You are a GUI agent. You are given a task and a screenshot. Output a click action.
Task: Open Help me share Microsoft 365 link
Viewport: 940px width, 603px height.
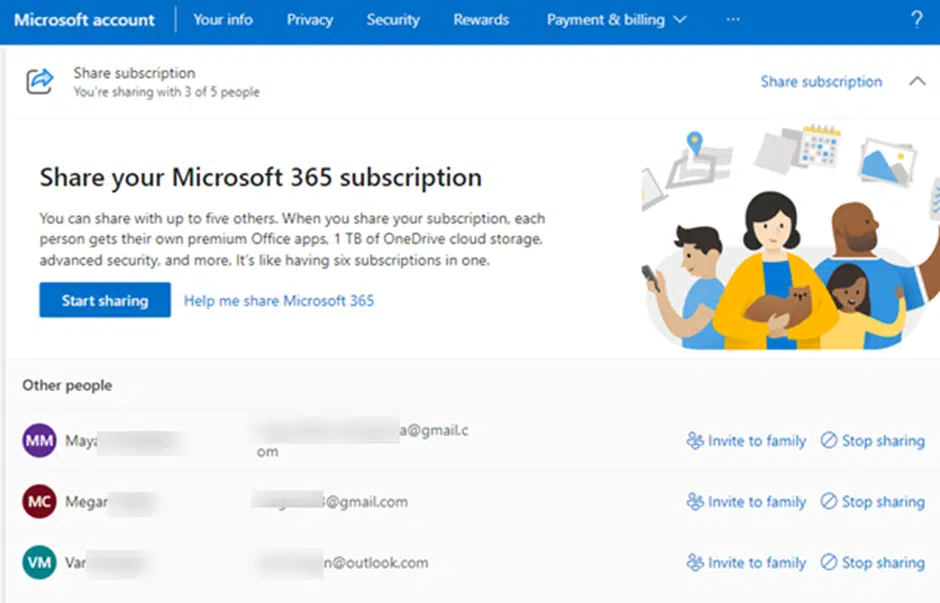click(x=279, y=300)
